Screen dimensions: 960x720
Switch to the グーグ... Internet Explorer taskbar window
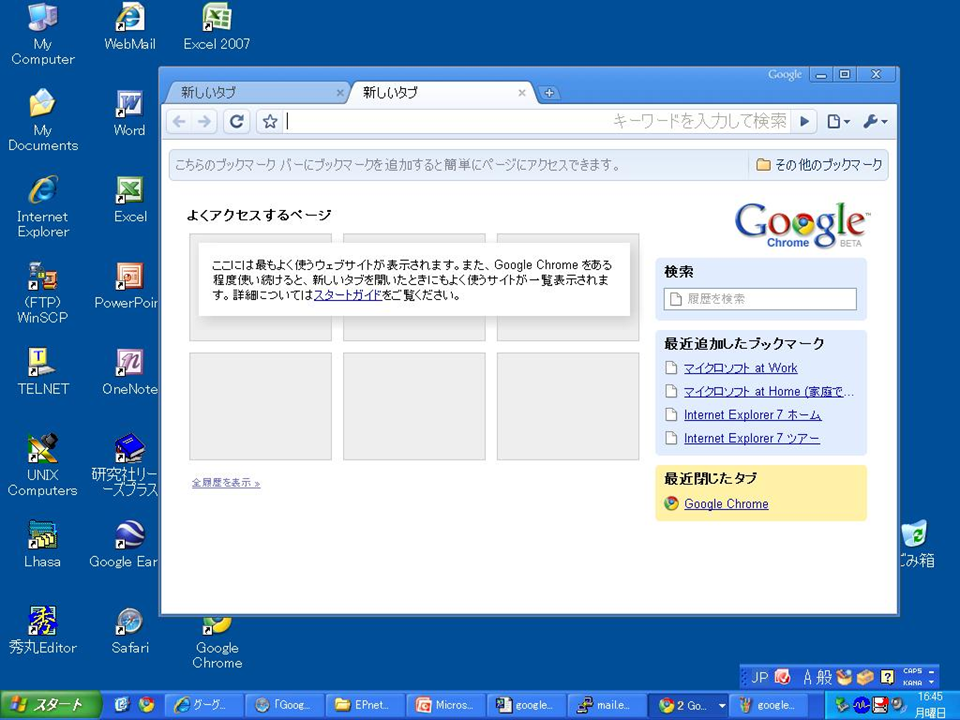pyautogui.click(x=203, y=705)
